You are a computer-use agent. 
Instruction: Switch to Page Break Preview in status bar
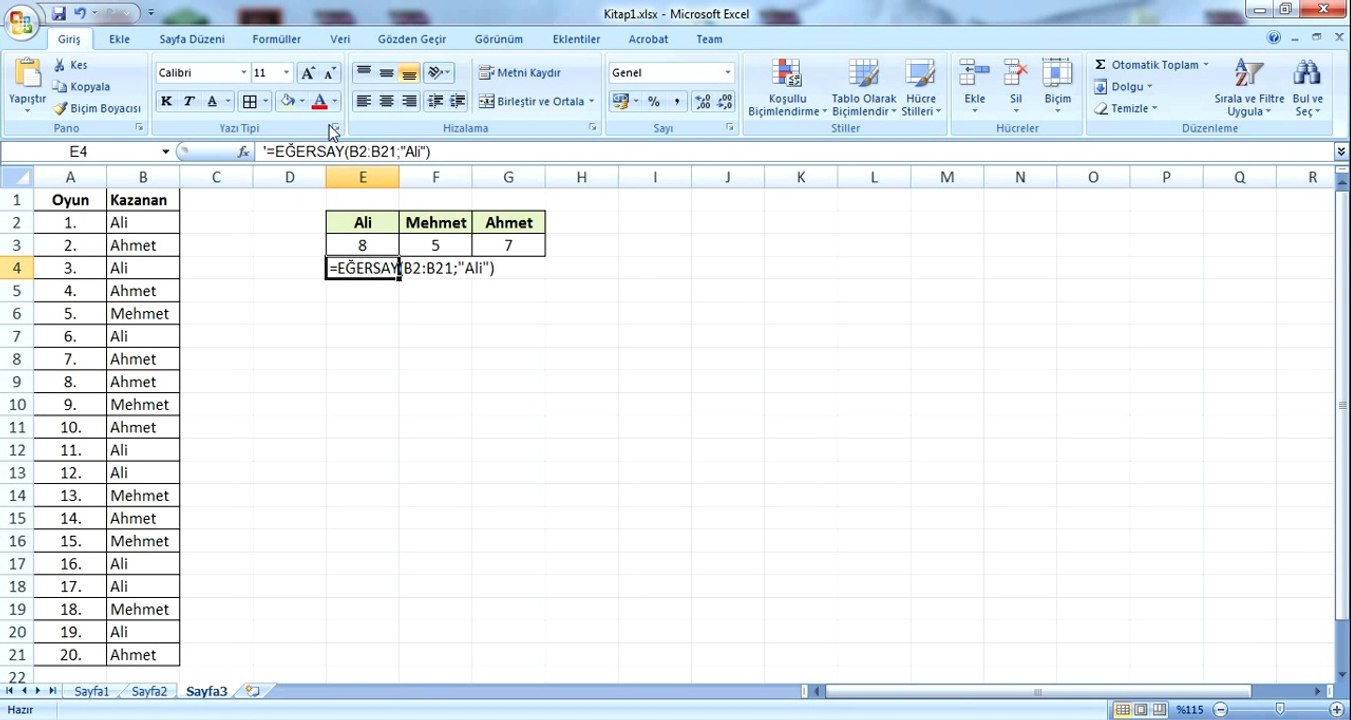[x=1159, y=710]
